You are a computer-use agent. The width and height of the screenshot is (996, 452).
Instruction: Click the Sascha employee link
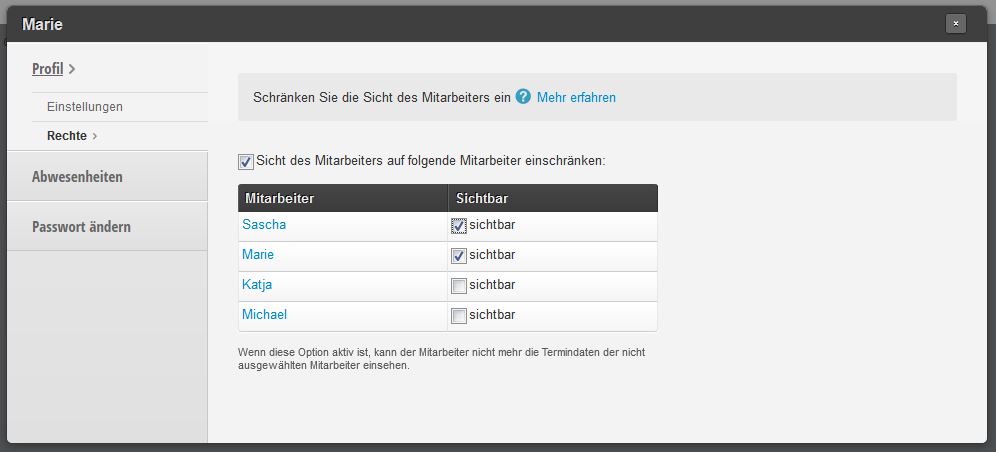264,225
